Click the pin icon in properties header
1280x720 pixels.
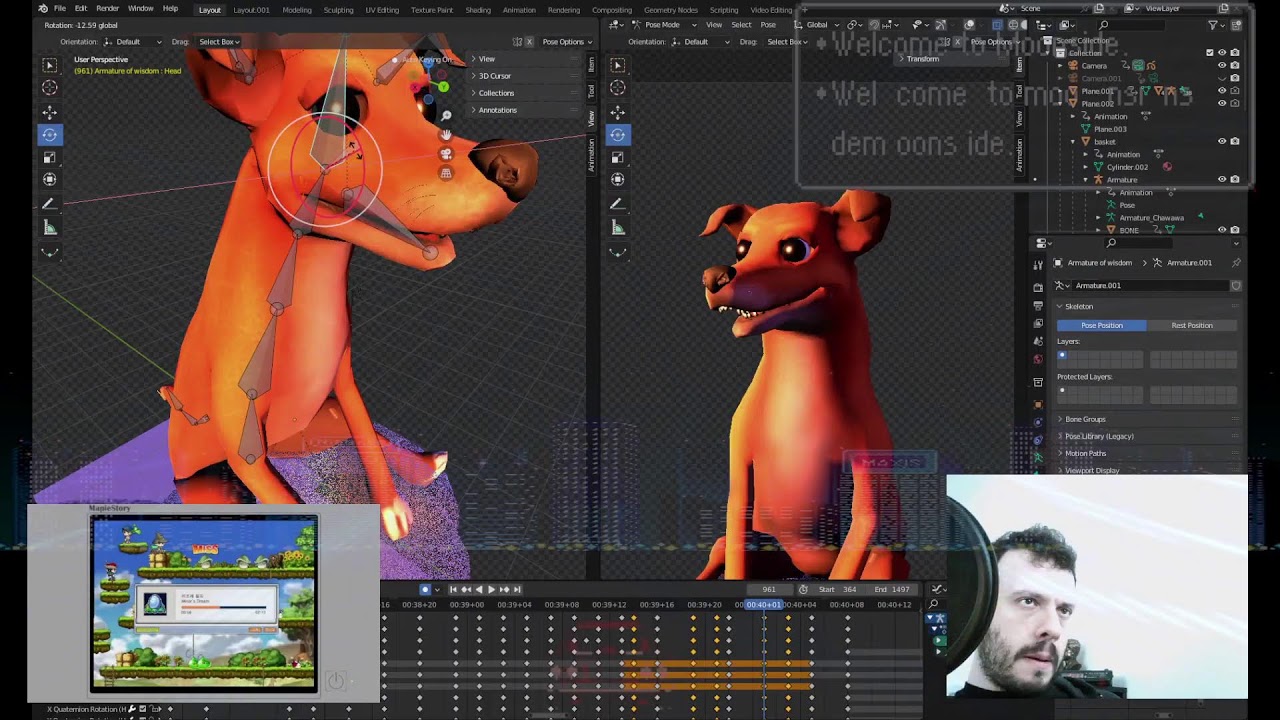click(1236, 263)
